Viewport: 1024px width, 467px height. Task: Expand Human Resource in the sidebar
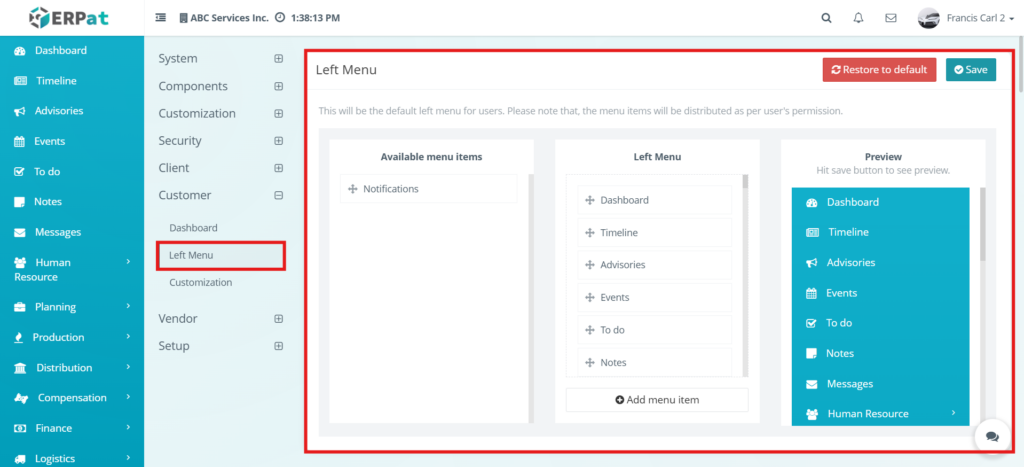click(72, 269)
